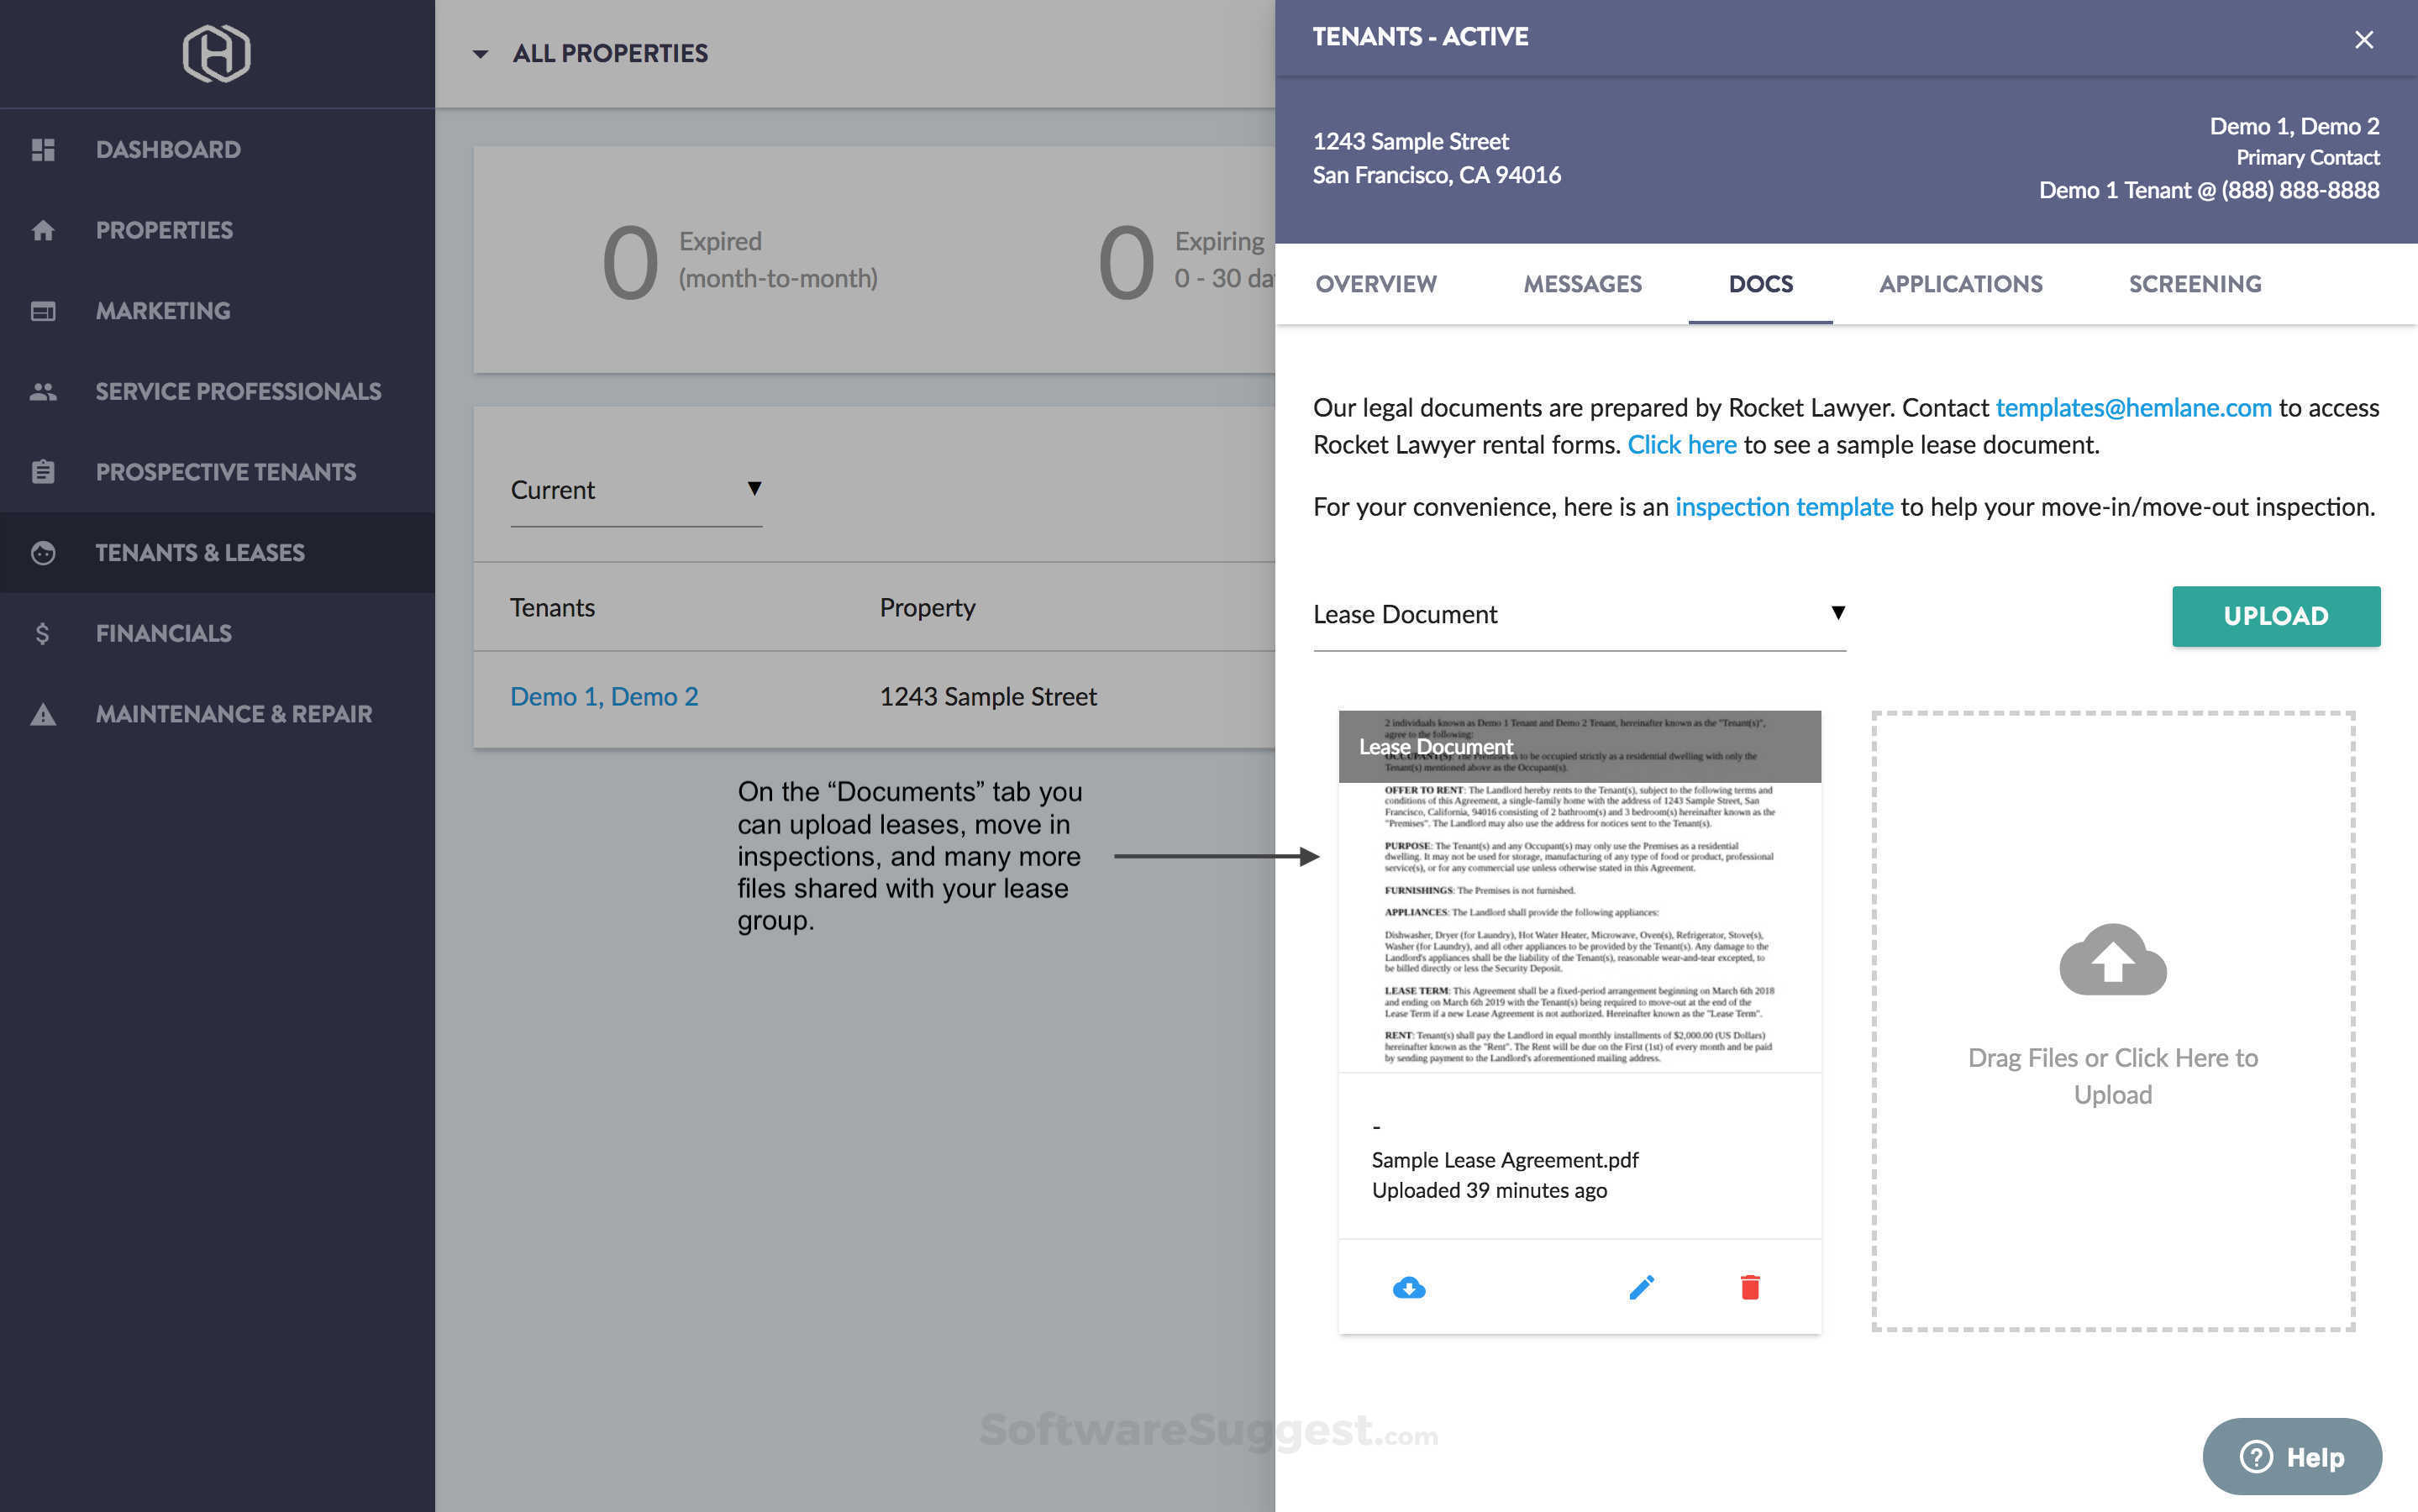Screen dimensions: 2418x1512
Task: Open the Current lease filter dropdown
Action: (x=636, y=490)
